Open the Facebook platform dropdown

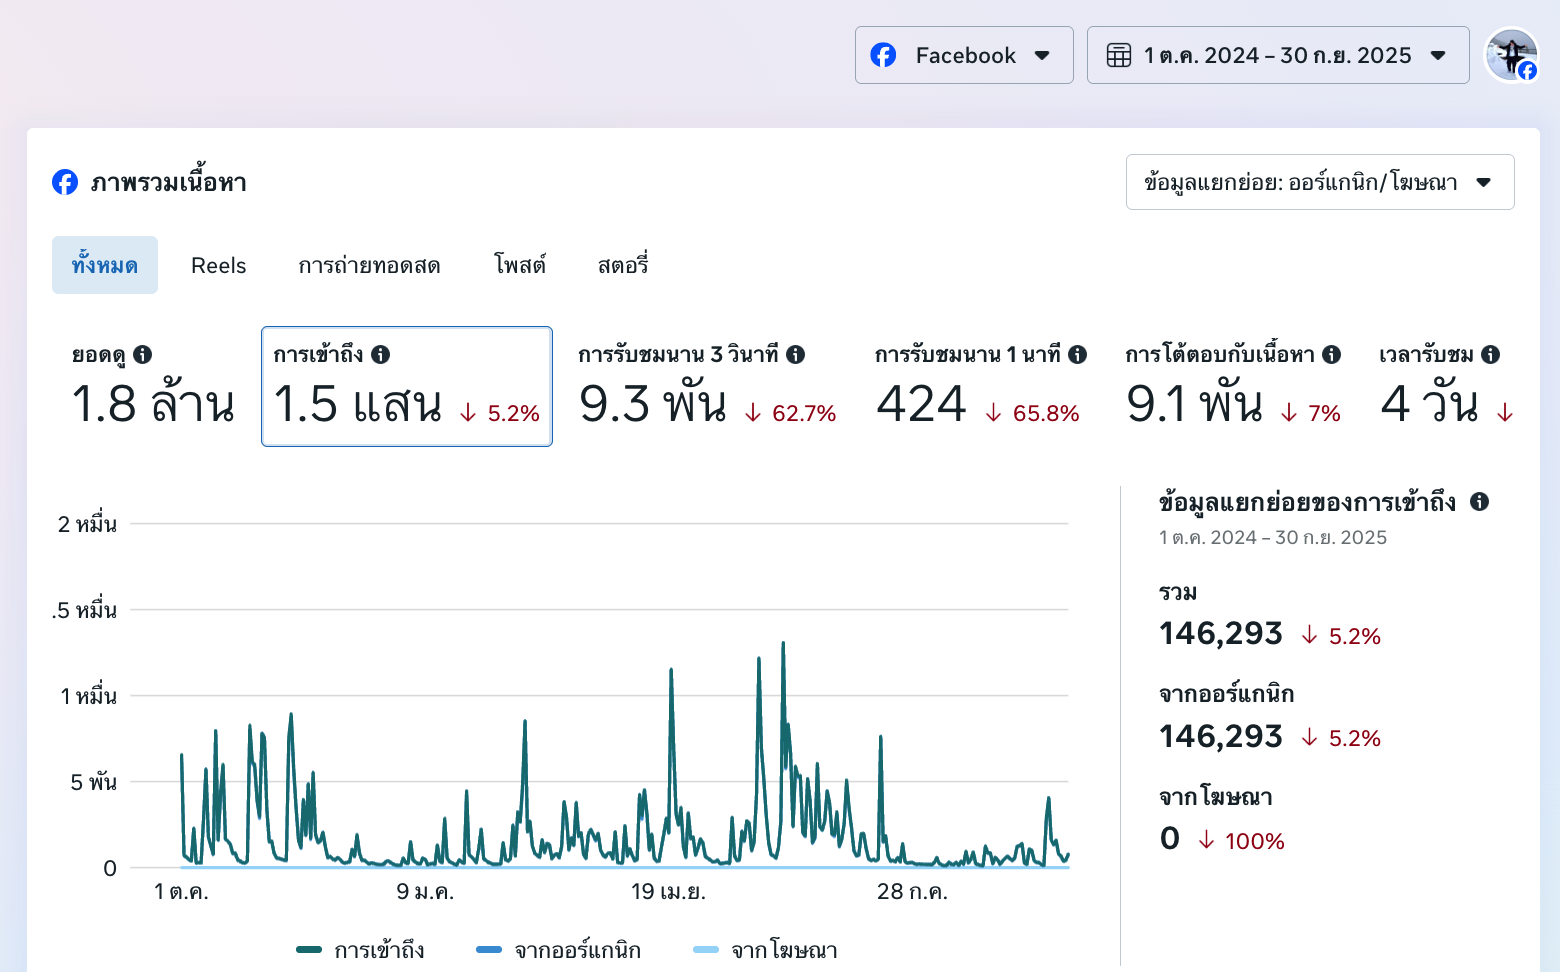coord(964,55)
